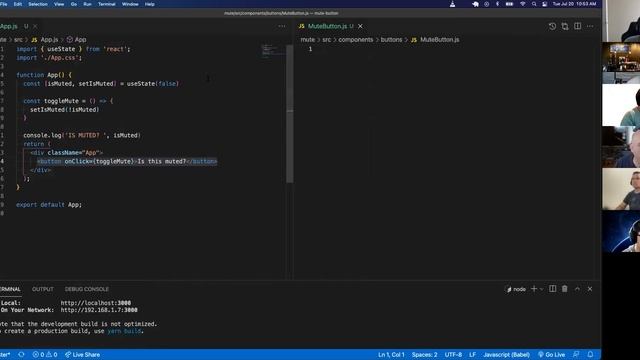Close the App.js tab
The width and height of the screenshot is (640, 360).
click(x=35, y=26)
